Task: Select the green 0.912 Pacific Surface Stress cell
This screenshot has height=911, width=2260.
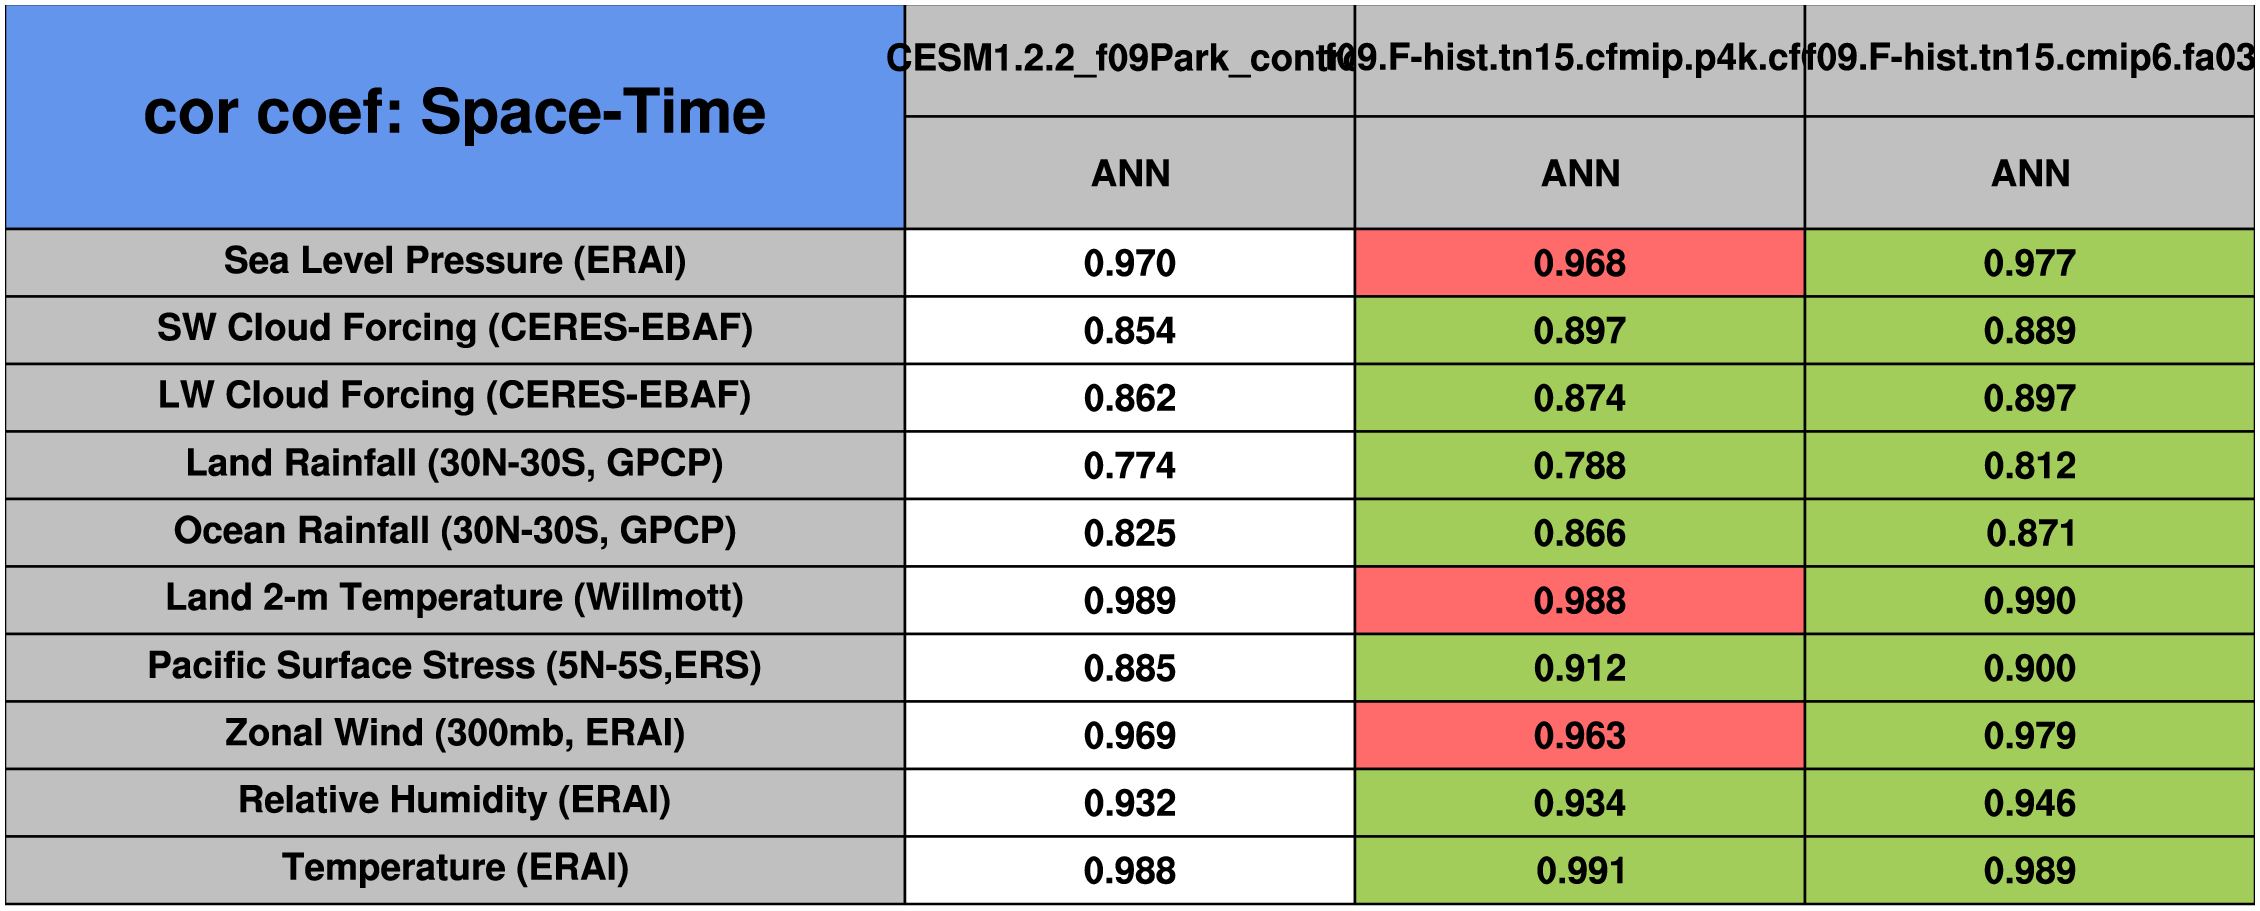Action: point(1580,668)
